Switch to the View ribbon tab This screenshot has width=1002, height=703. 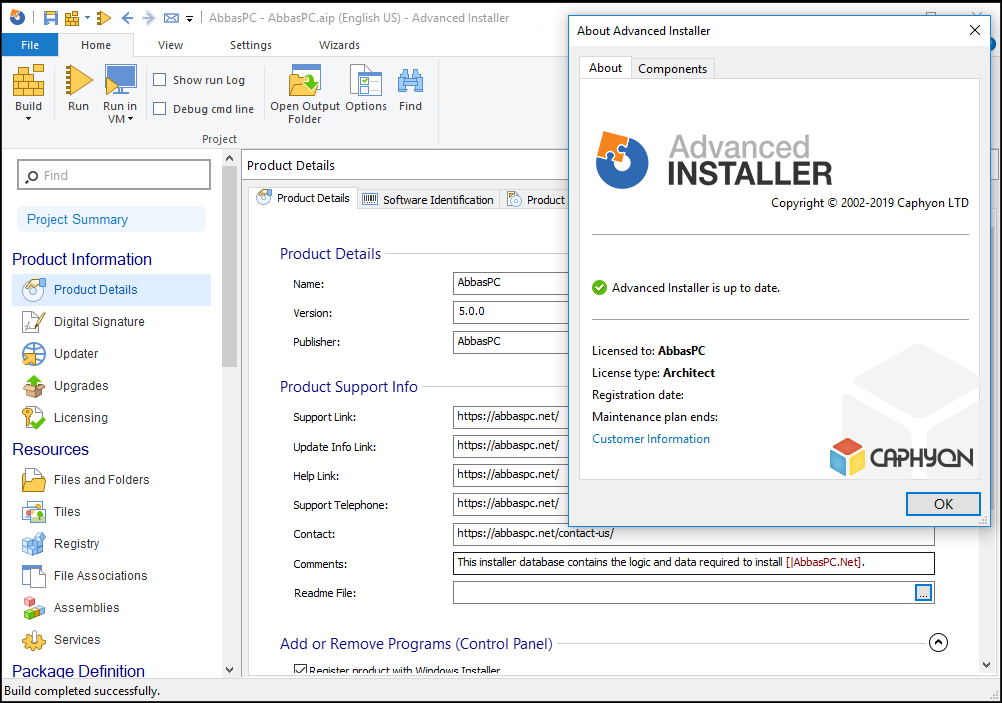[170, 45]
